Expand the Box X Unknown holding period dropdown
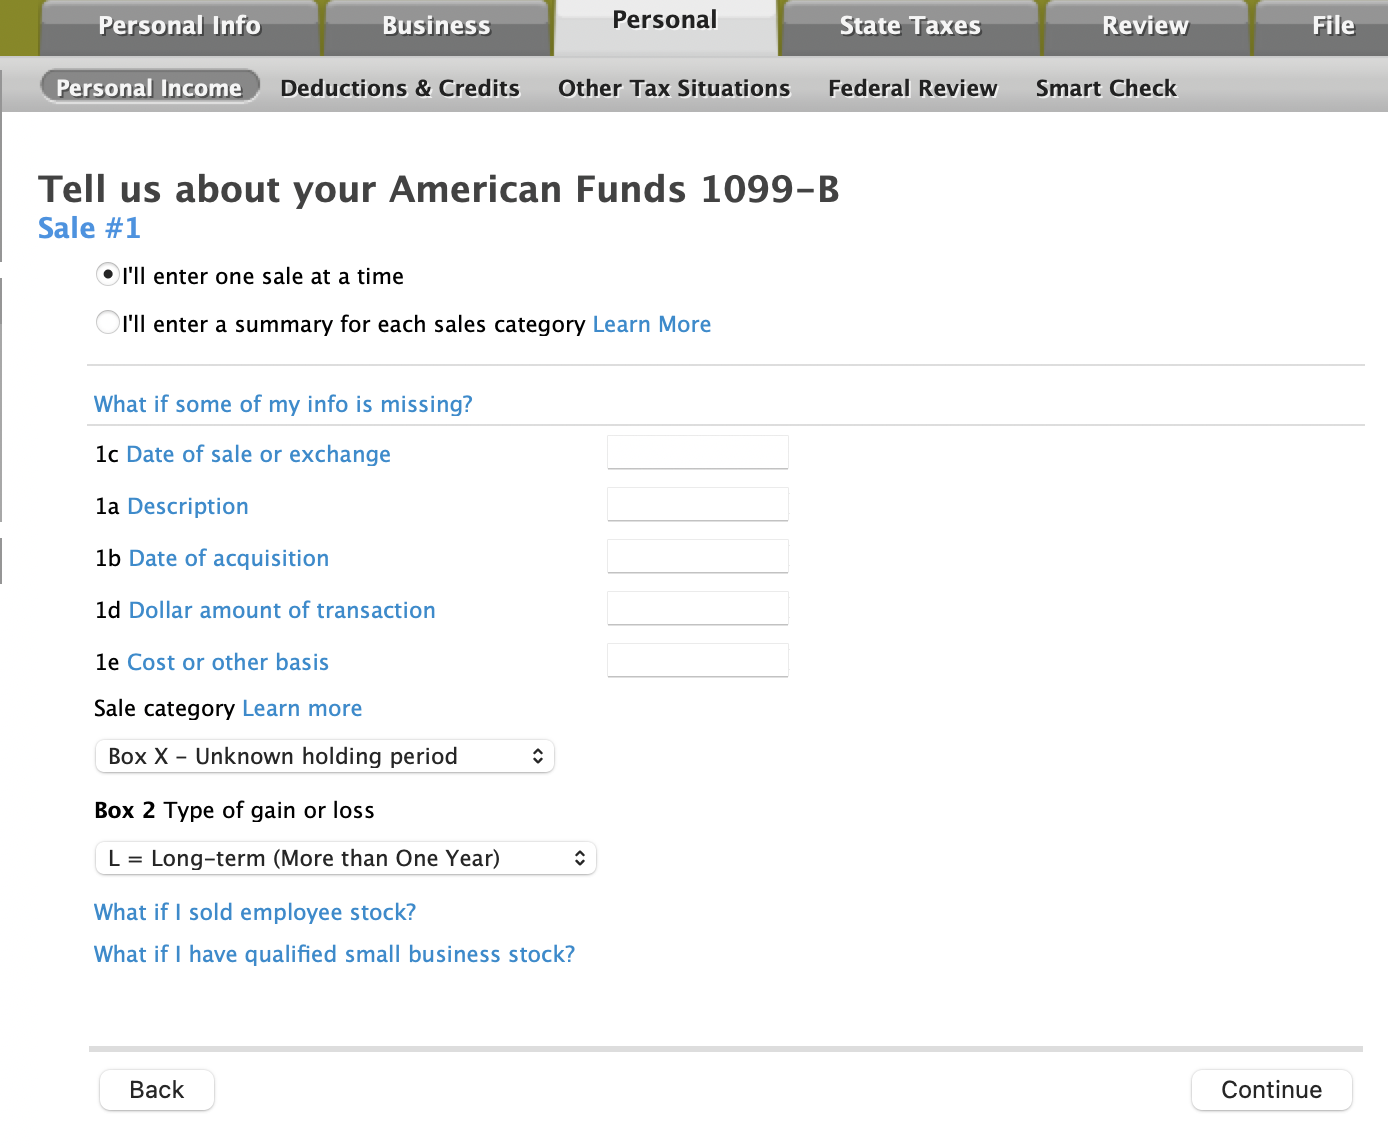The image size is (1388, 1148). 325,756
